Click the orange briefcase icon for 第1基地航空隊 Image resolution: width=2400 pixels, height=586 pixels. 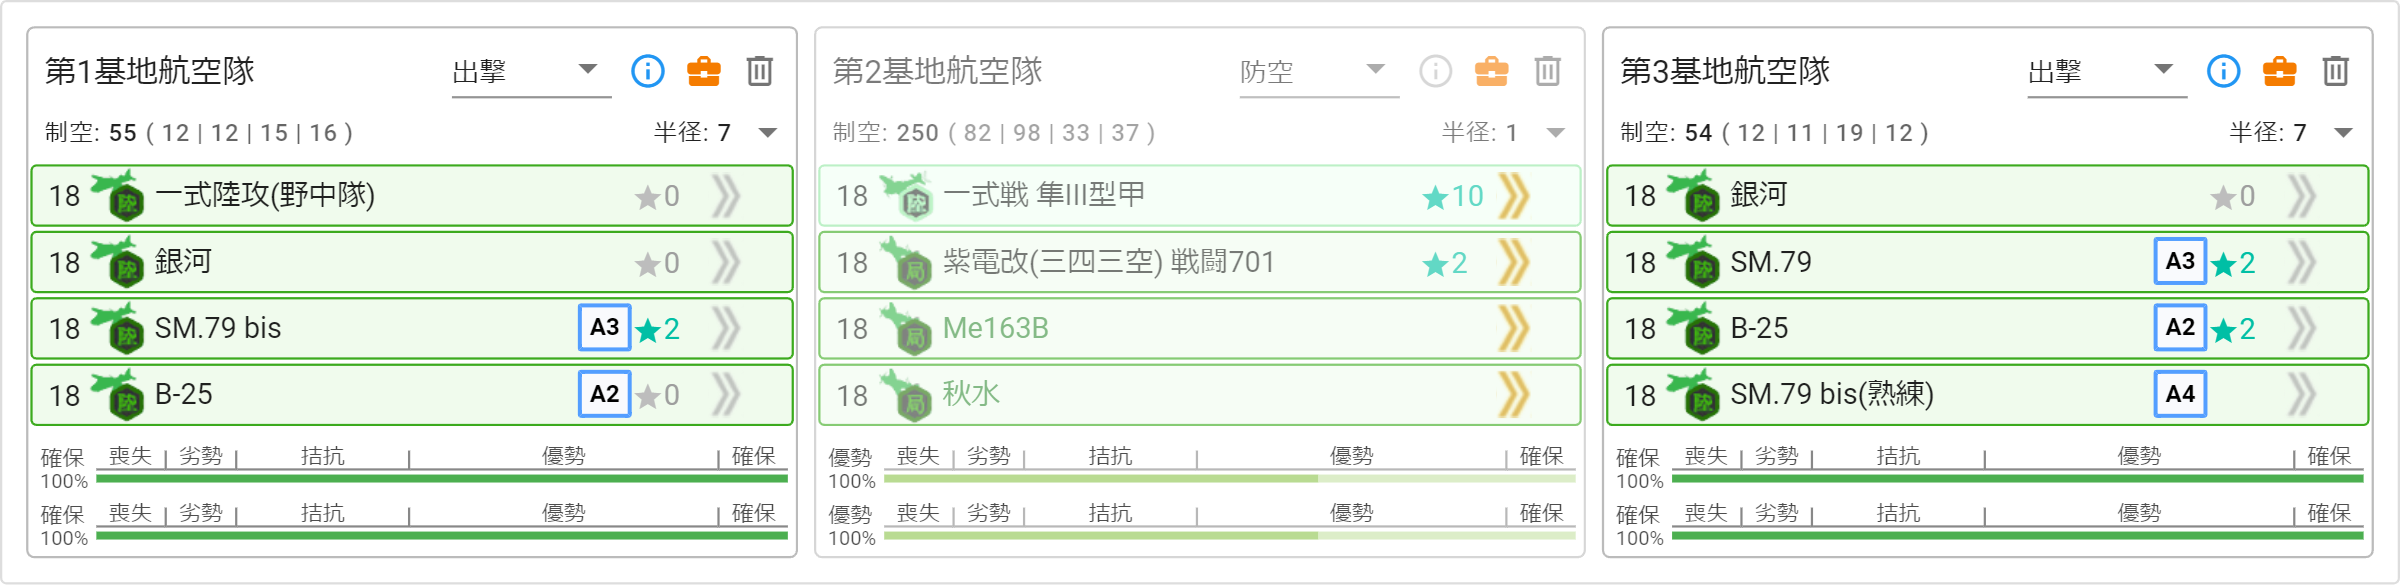[704, 71]
